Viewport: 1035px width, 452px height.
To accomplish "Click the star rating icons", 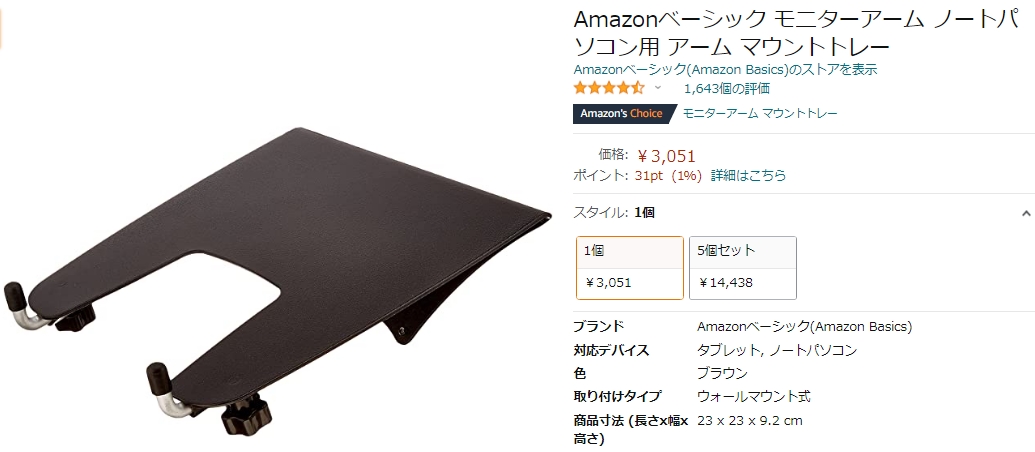I will coord(609,88).
